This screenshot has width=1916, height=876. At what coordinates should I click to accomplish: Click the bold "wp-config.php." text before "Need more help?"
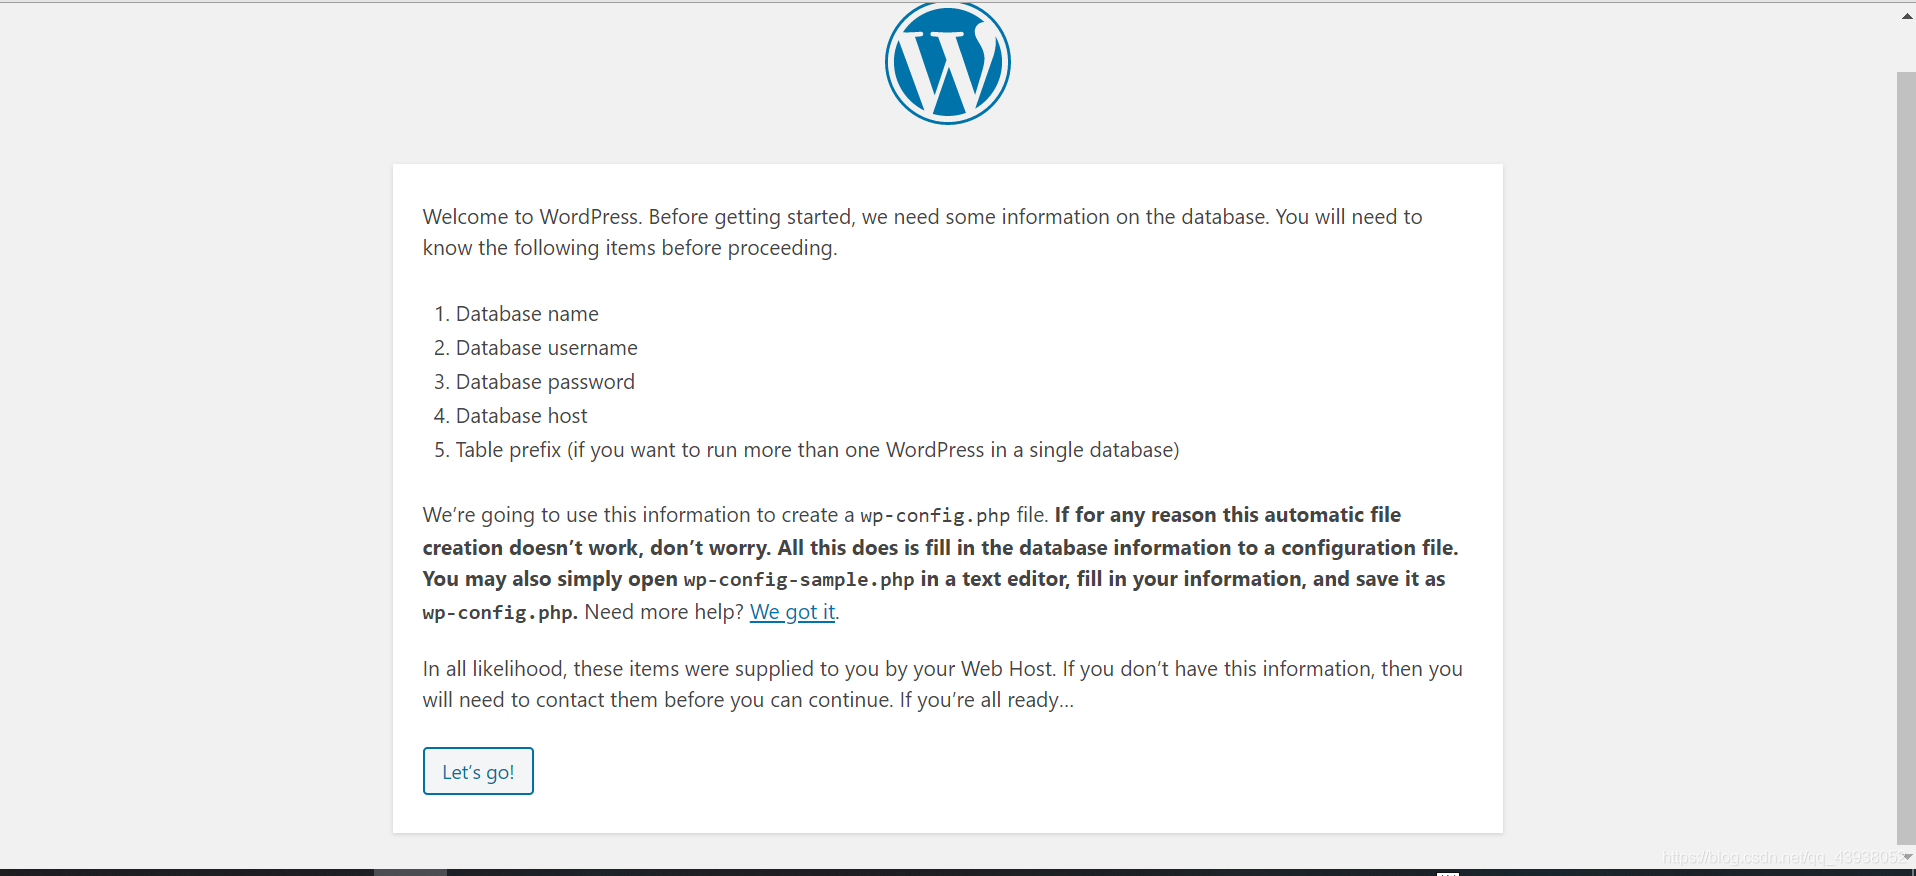tap(500, 612)
